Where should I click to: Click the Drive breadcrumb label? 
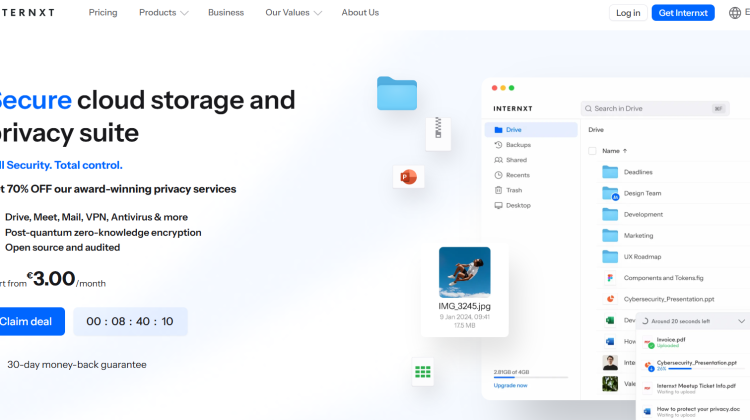pyautogui.click(x=596, y=130)
